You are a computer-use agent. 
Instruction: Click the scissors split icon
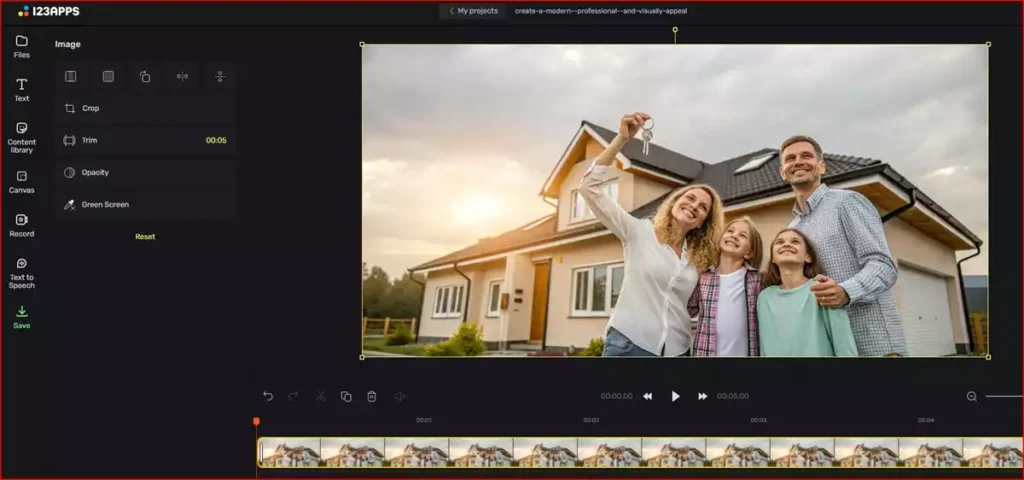(x=320, y=396)
